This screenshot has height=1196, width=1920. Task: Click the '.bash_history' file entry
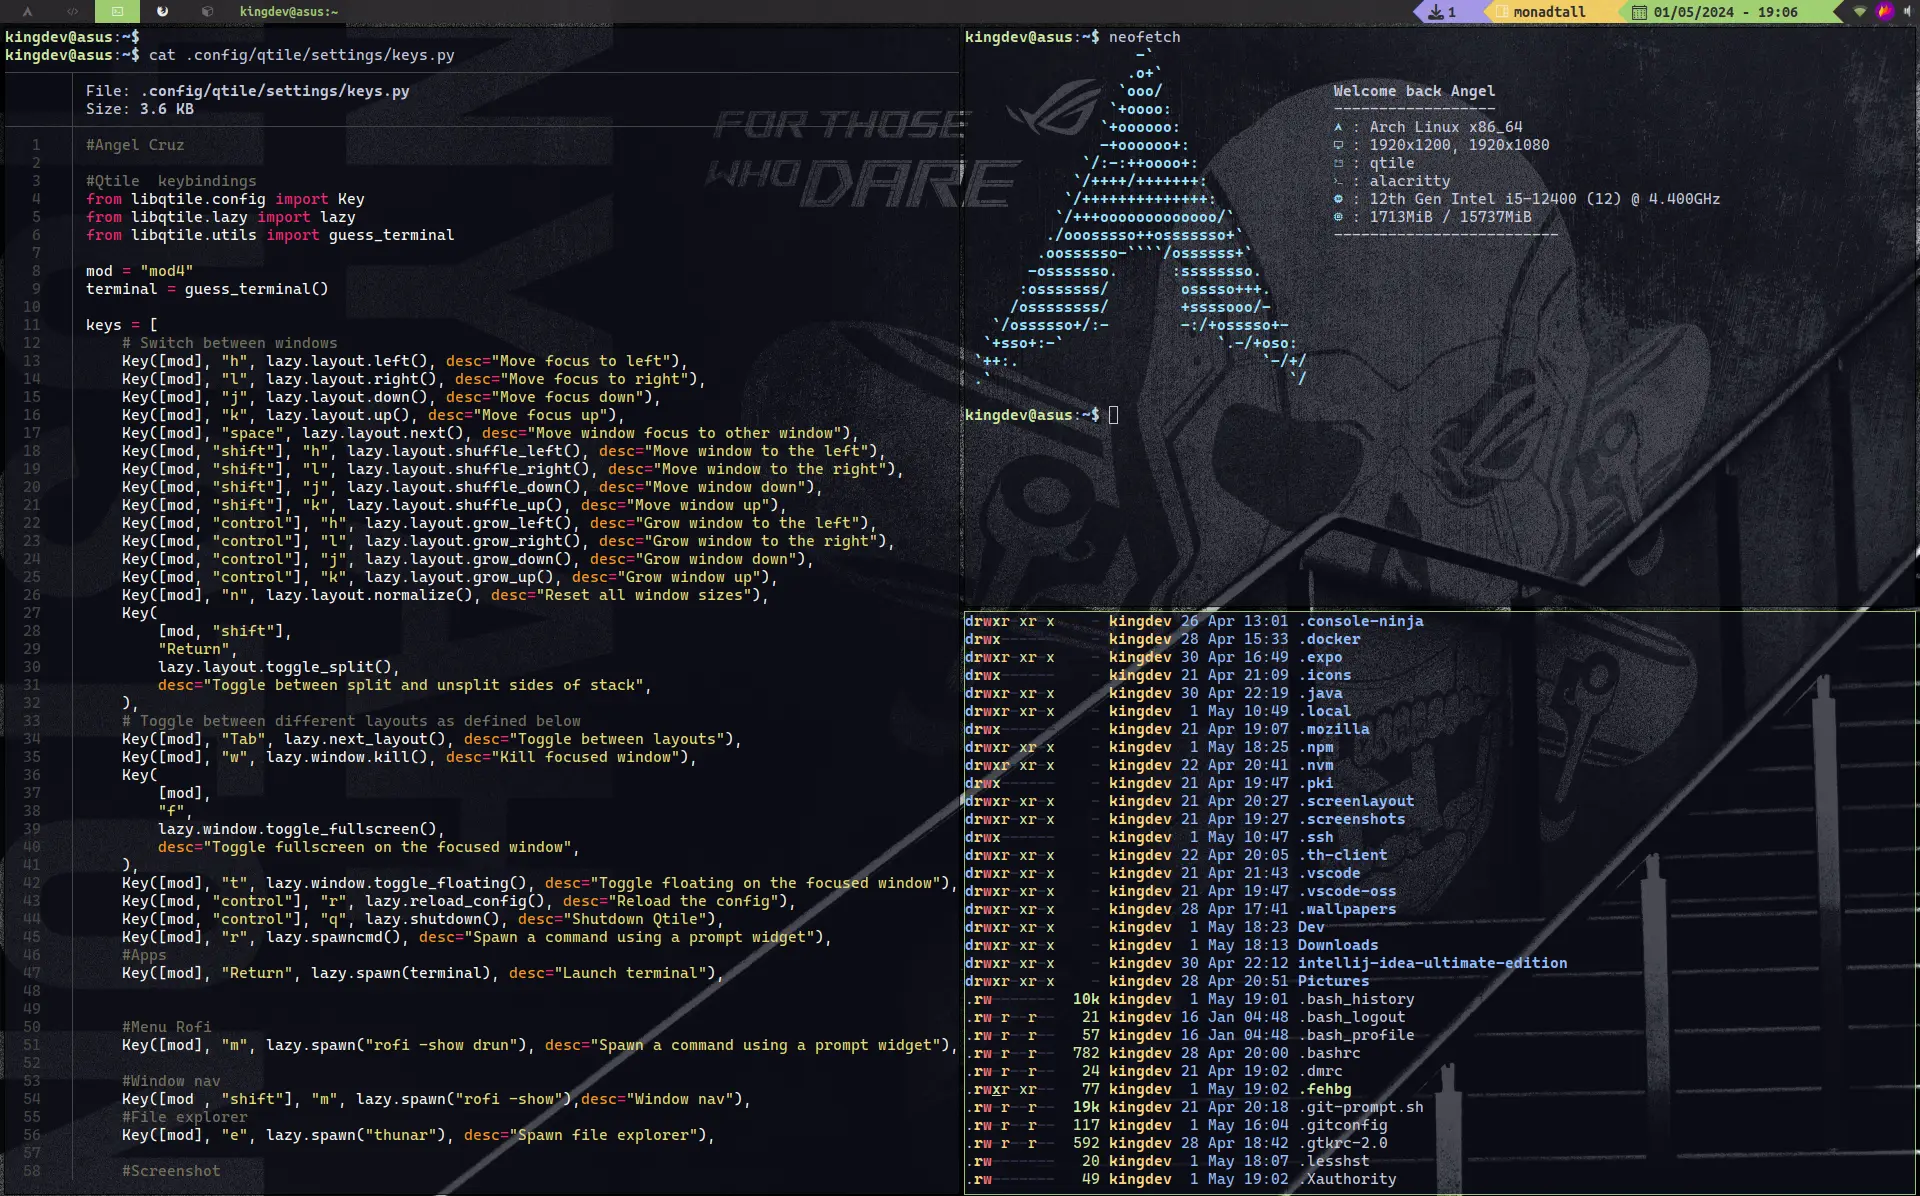click(1356, 999)
